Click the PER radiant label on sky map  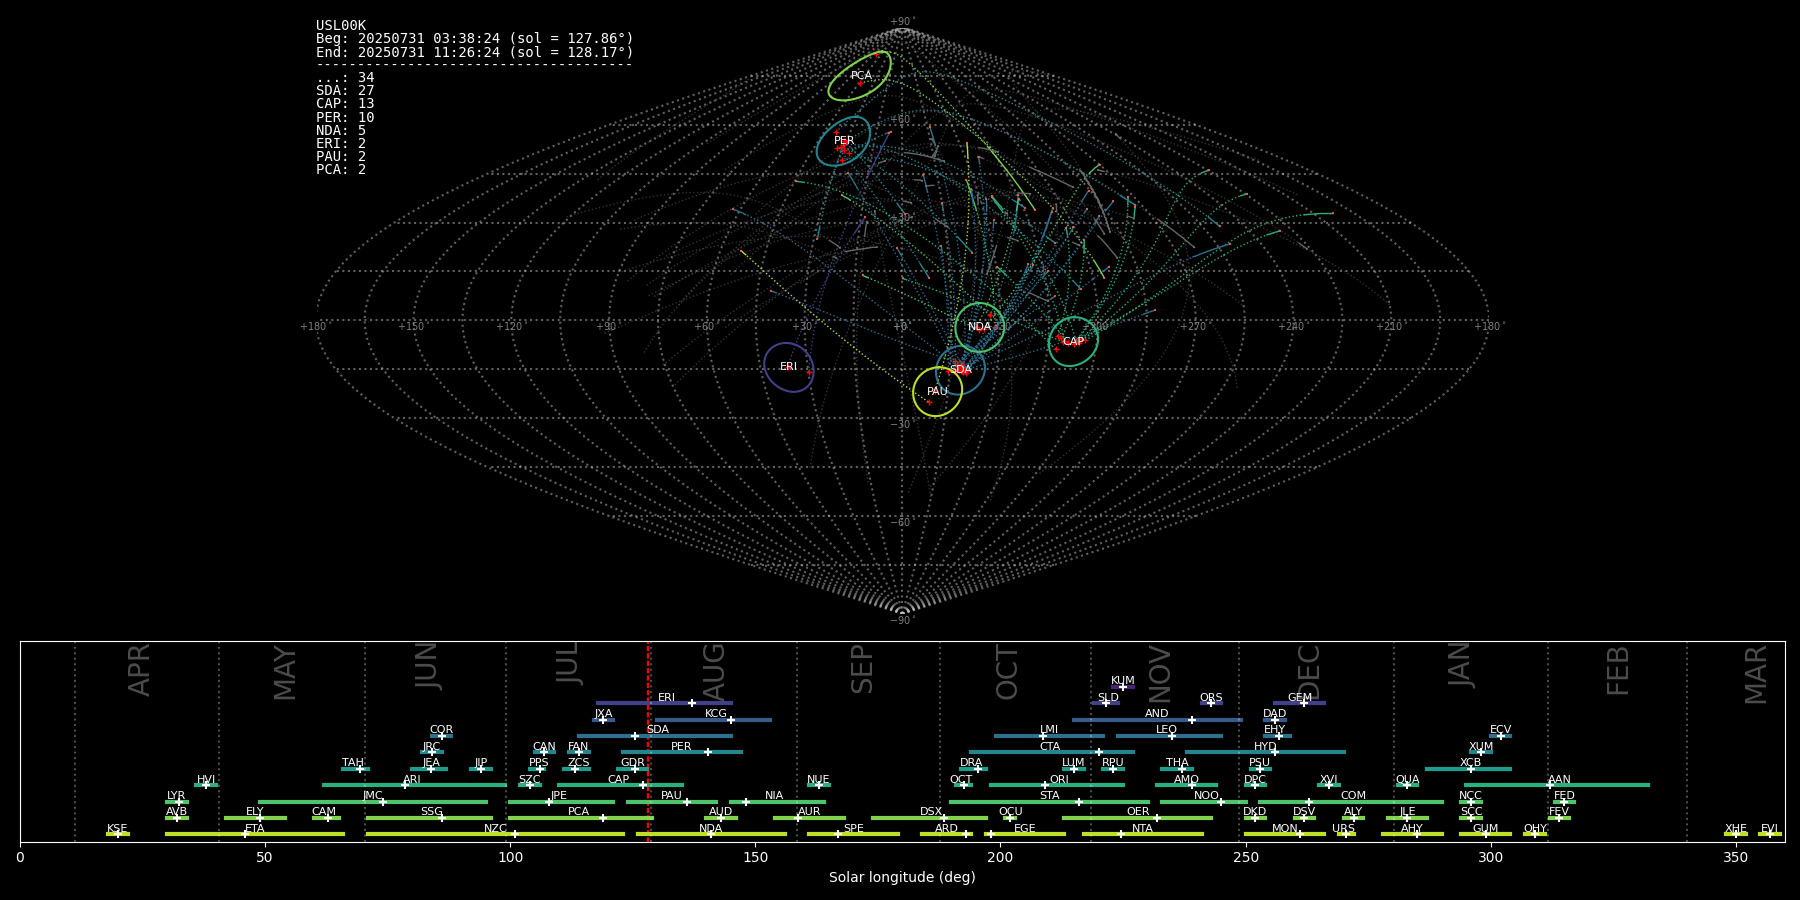tap(844, 141)
